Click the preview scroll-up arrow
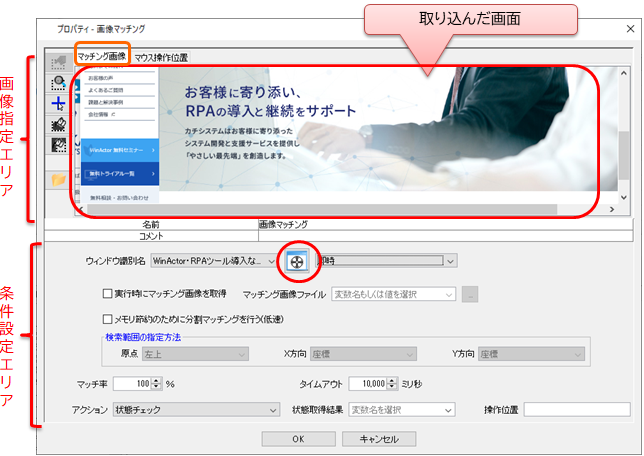 click(x=624, y=73)
